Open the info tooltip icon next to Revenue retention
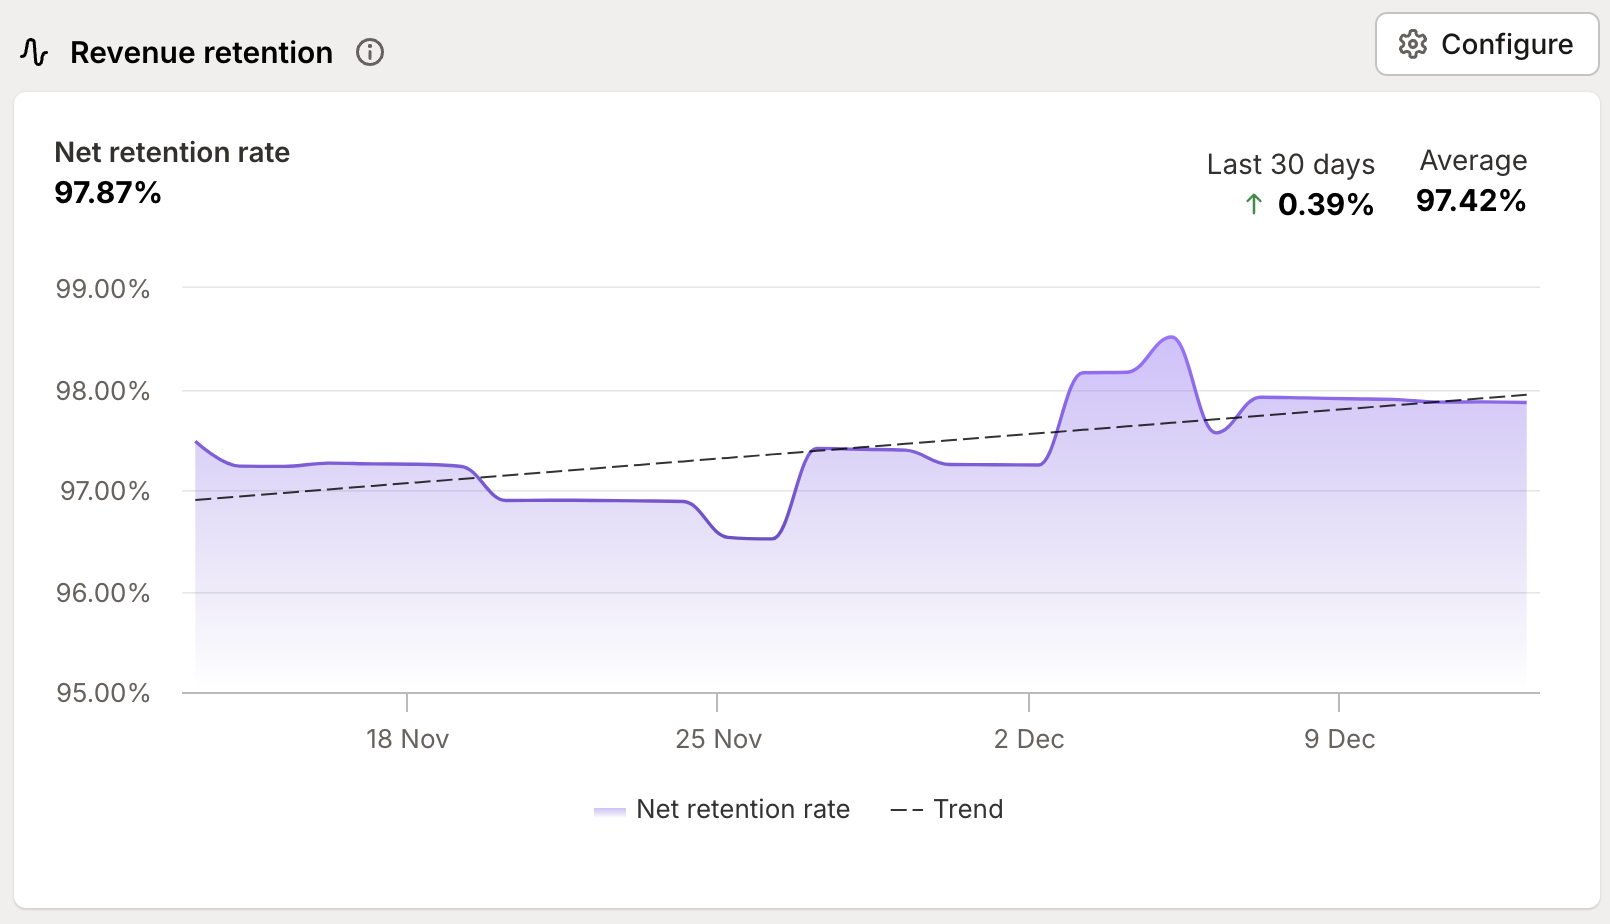Screen dimensions: 1610x924 pyautogui.click(x=369, y=53)
